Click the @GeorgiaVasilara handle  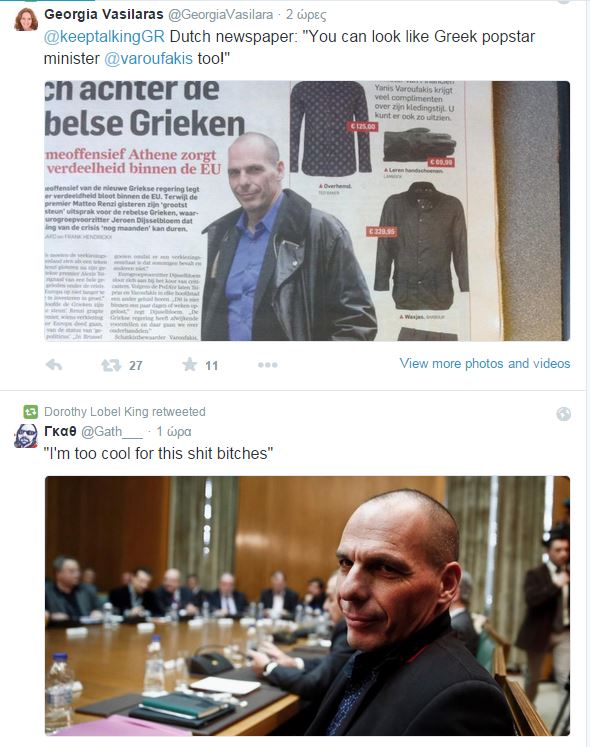(221, 15)
